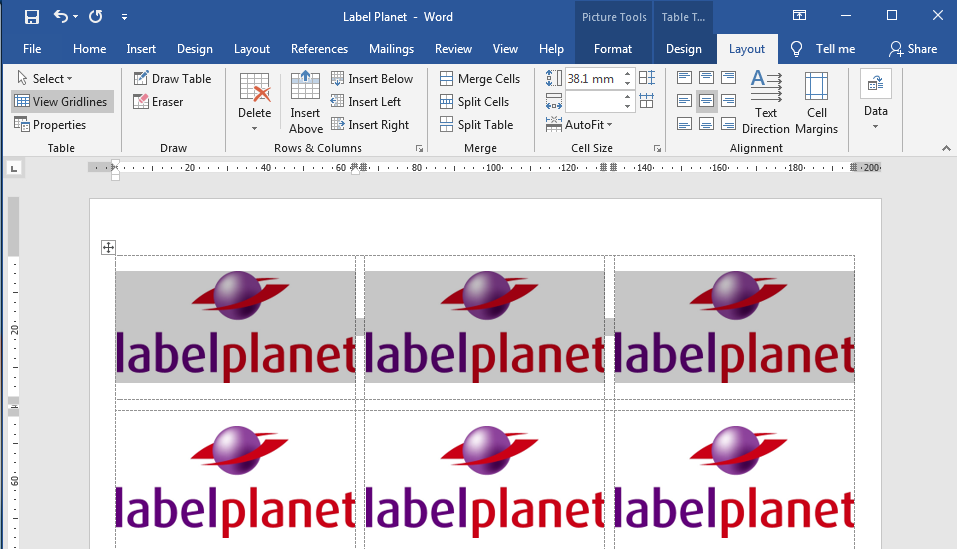Increase column width with up stepper

tap(627, 97)
